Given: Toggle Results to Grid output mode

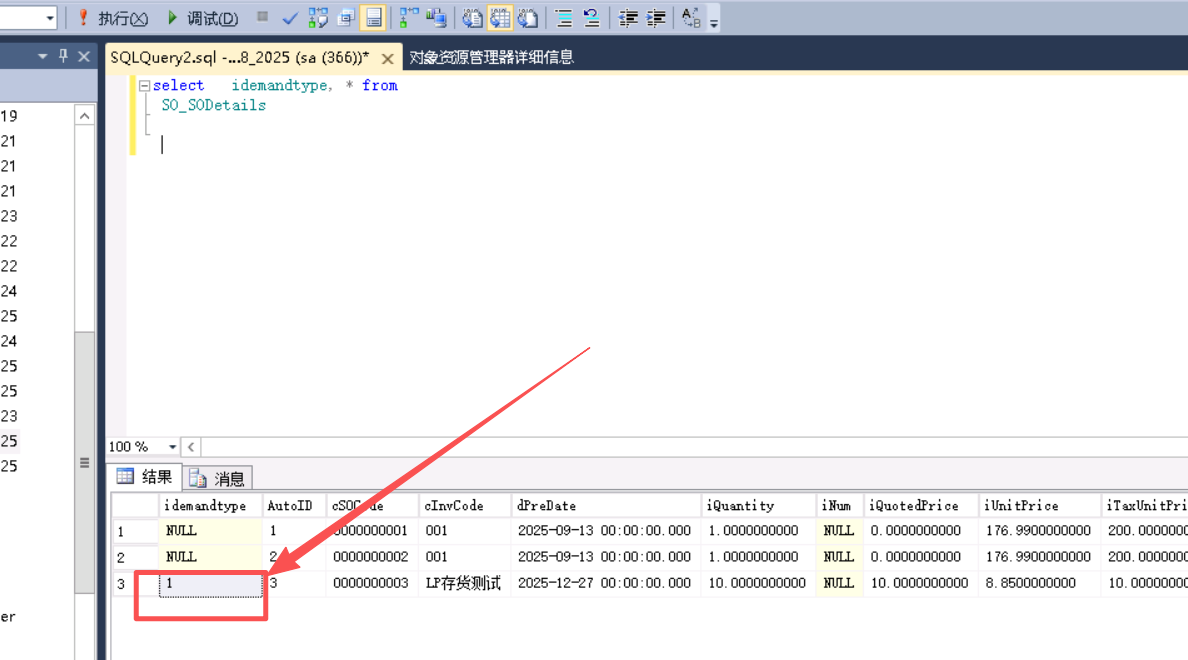Looking at the screenshot, I should click(x=500, y=18).
